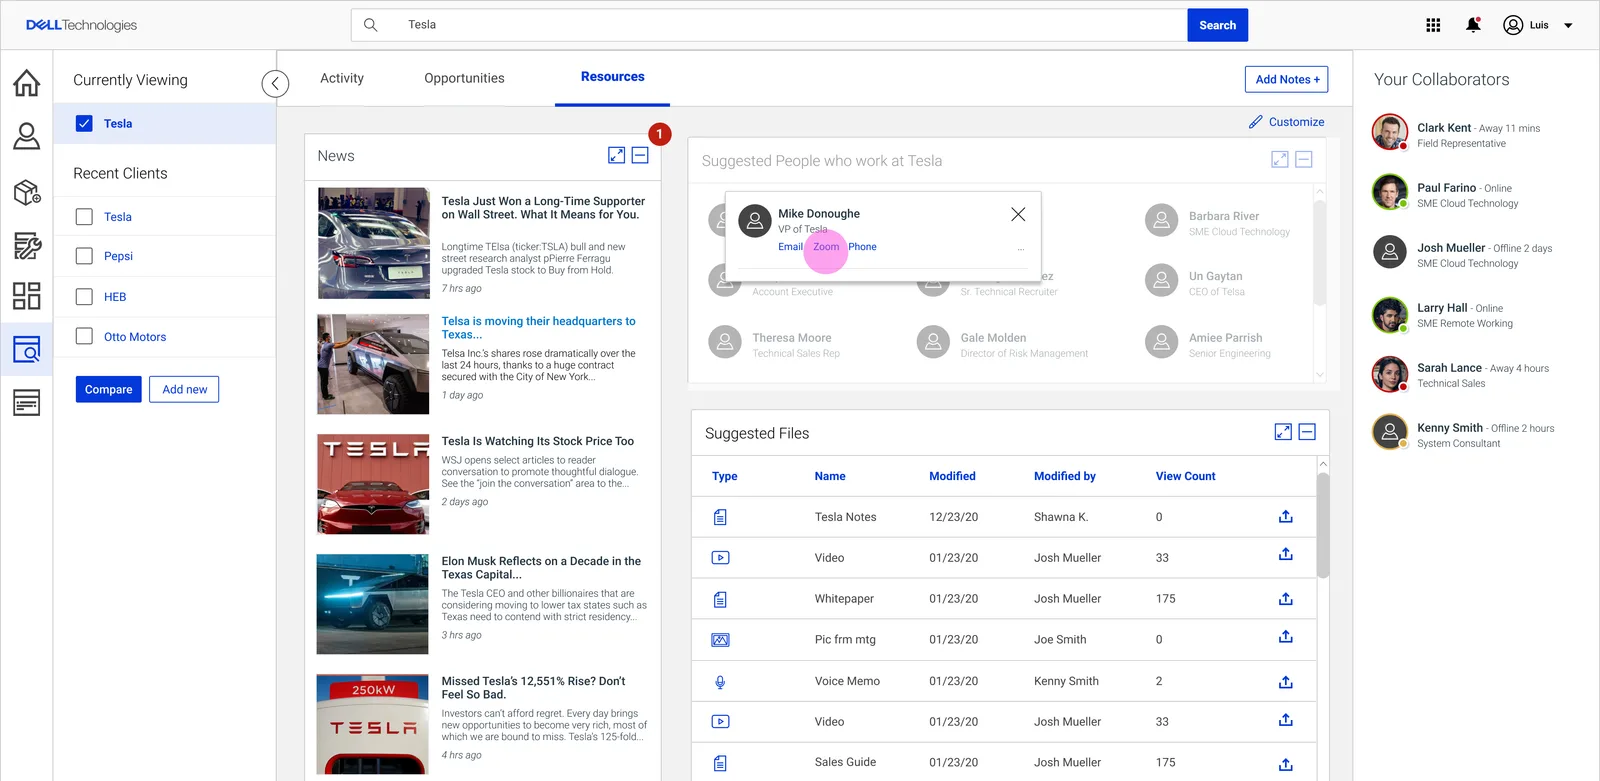The image size is (1600, 781).
Task: Switch to the Opportunities tab
Action: click(464, 78)
